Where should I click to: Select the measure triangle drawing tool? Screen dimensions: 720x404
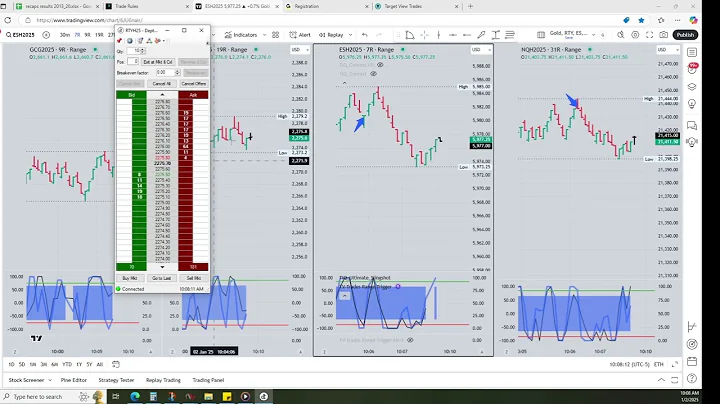tap(410, 35)
